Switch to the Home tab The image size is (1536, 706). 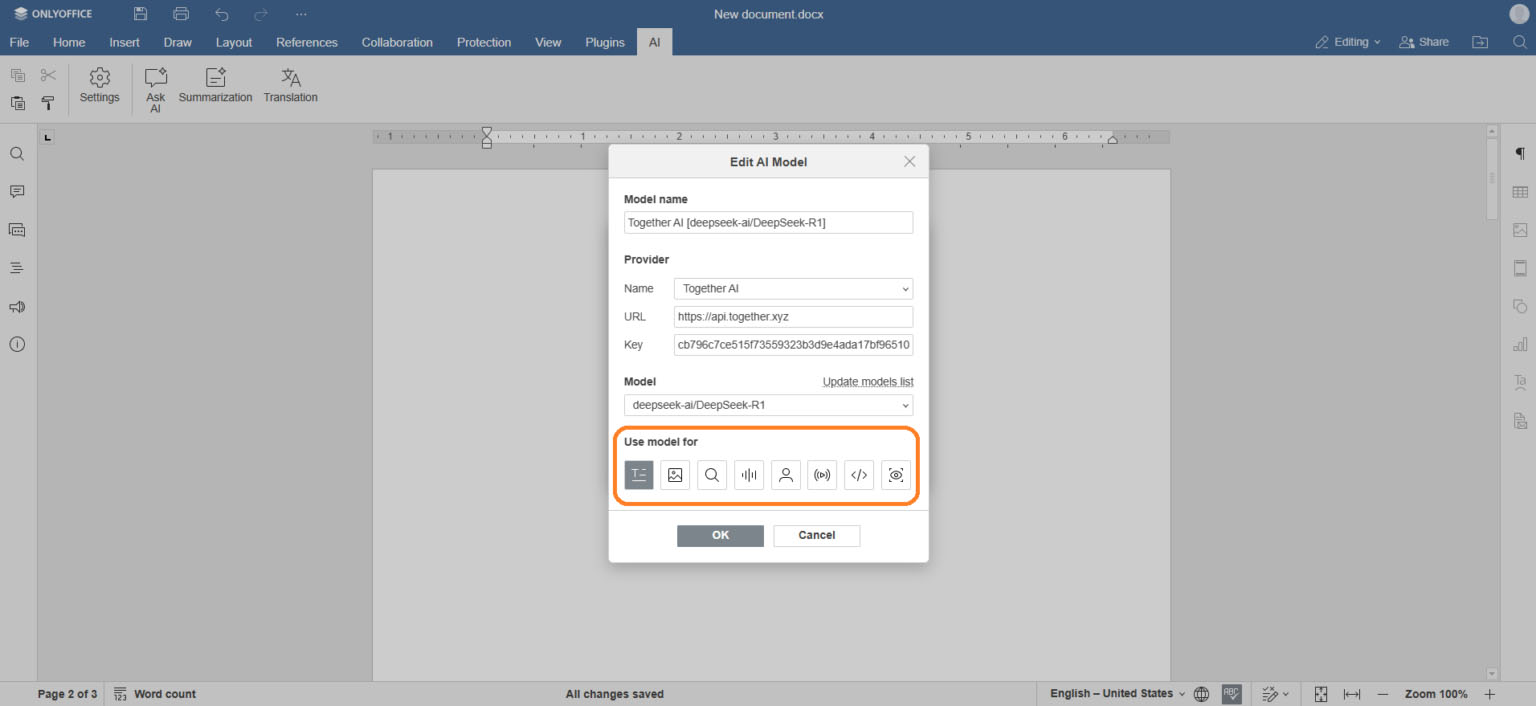[69, 42]
